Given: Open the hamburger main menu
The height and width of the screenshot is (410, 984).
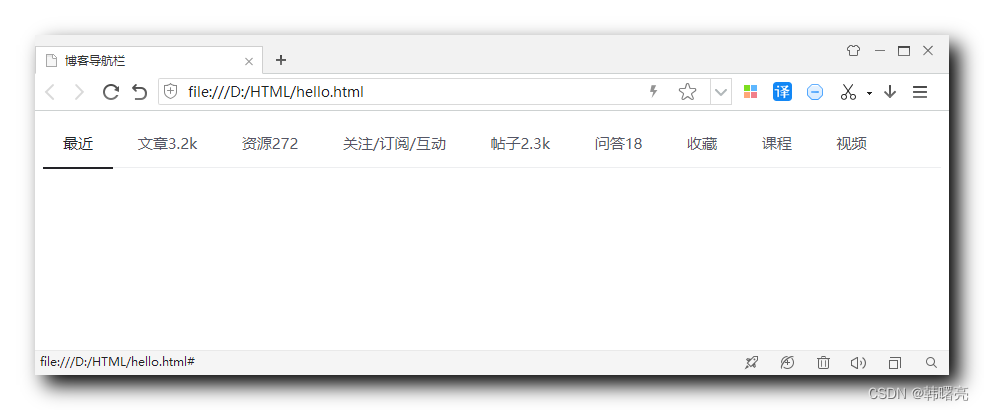Looking at the screenshot, I should click(x=919, y=92).
